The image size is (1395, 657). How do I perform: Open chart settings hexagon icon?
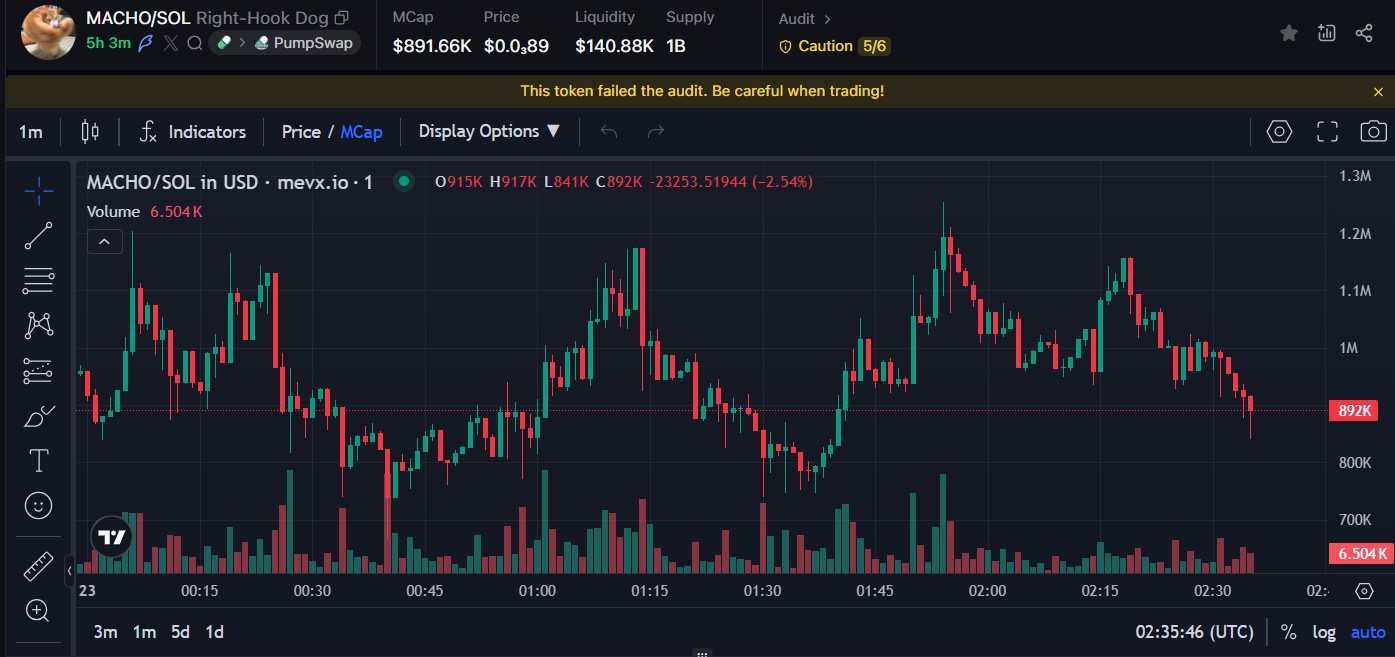tap(1279, 132)
